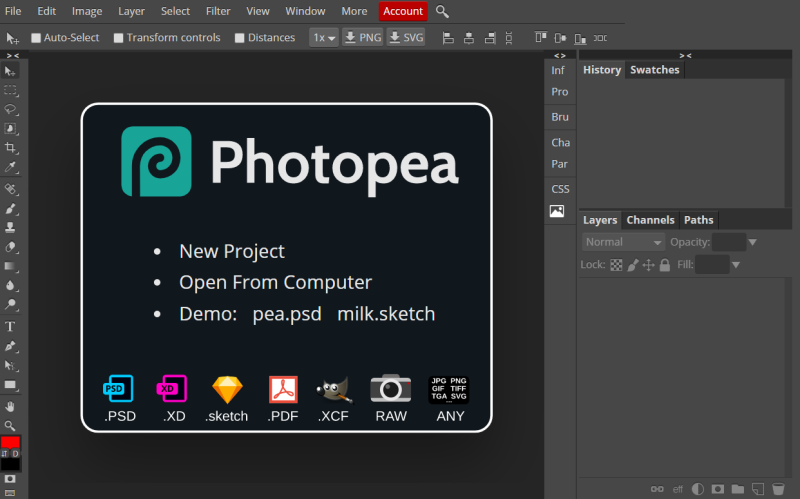Viewport: 800px width, 499px height.
Task: Toggle lock image pixels brush icon
Action: point(633,265)
